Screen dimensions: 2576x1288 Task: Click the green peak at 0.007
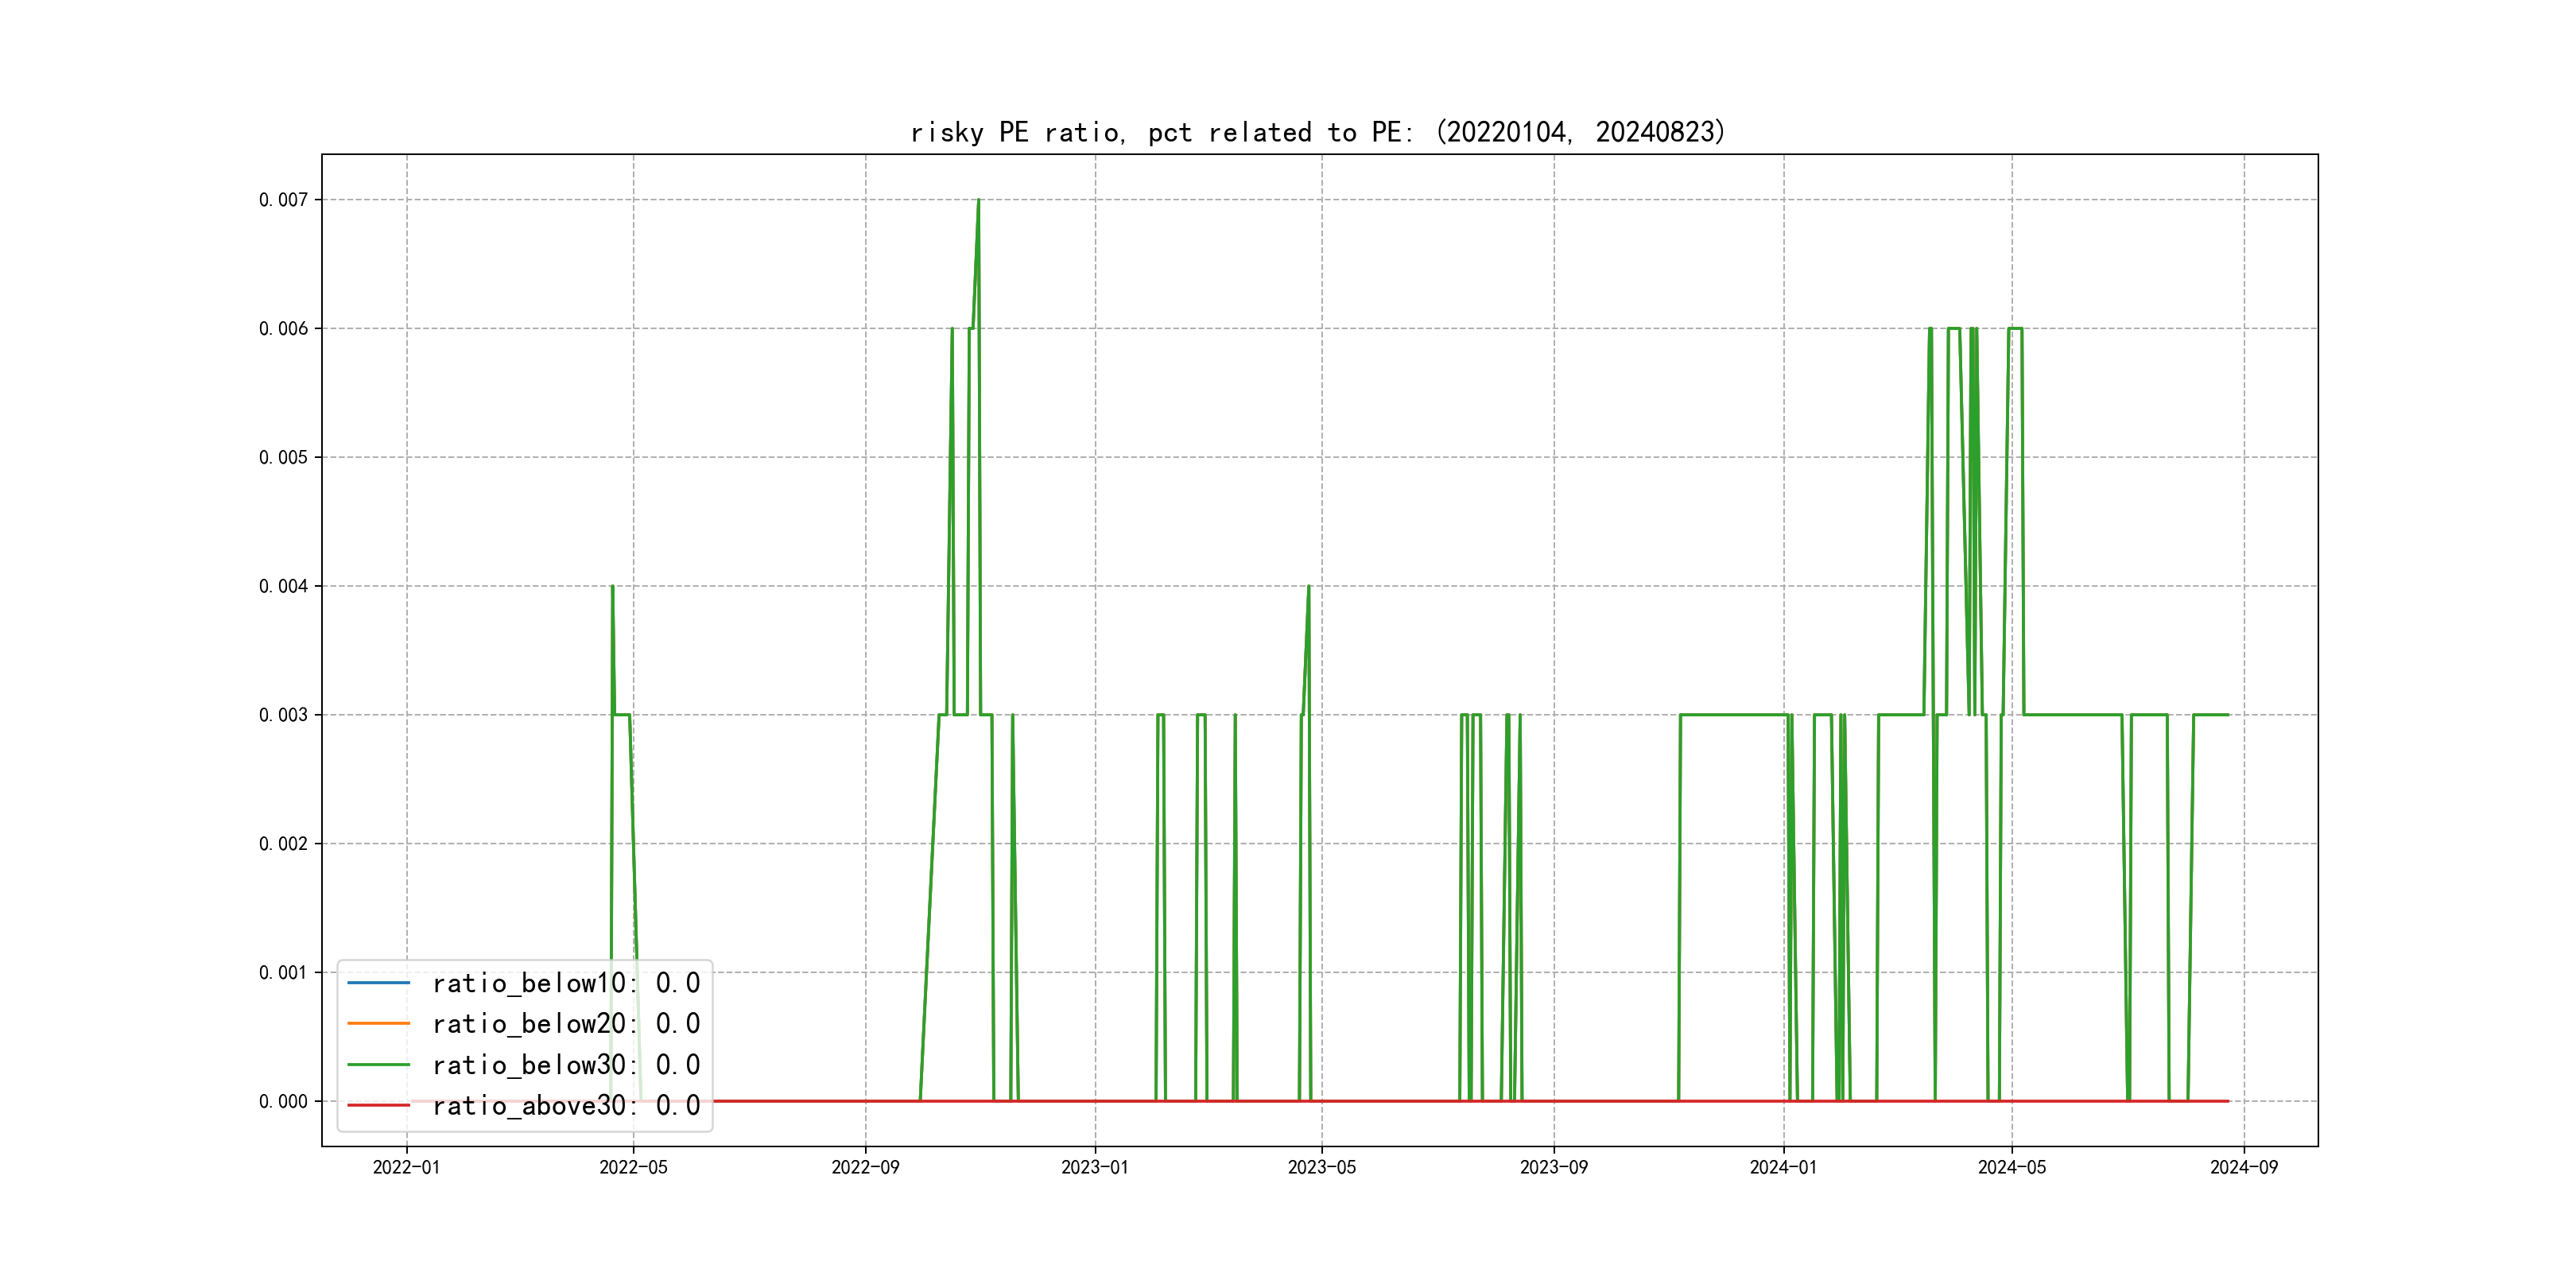(978, 202)
